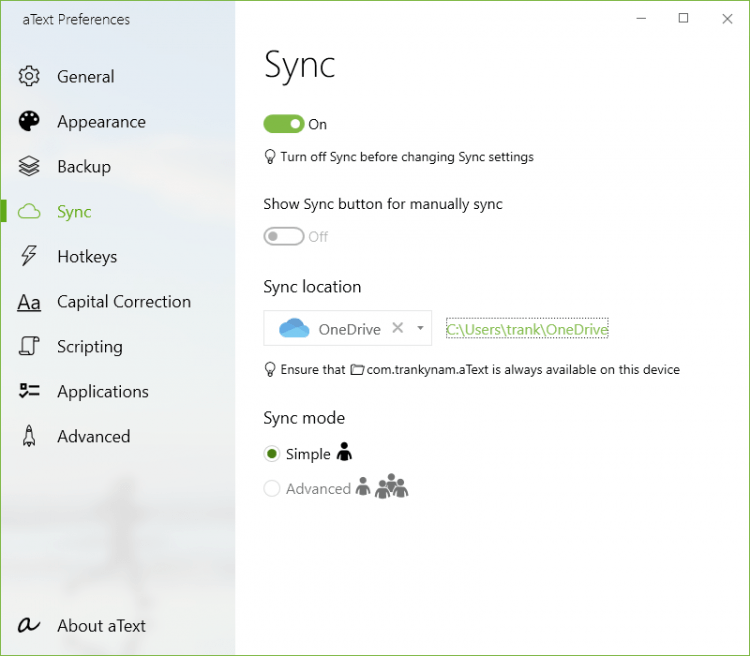750x656 pixels.
Task: Clear the OneDrive sync location selection
Action: click(398, 328)
